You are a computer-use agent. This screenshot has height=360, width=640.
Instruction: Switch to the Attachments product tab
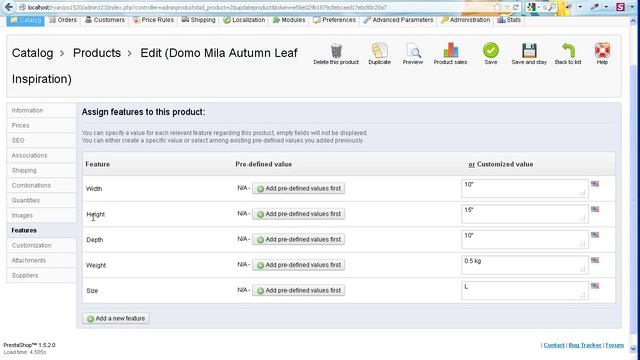pos(41,260)
